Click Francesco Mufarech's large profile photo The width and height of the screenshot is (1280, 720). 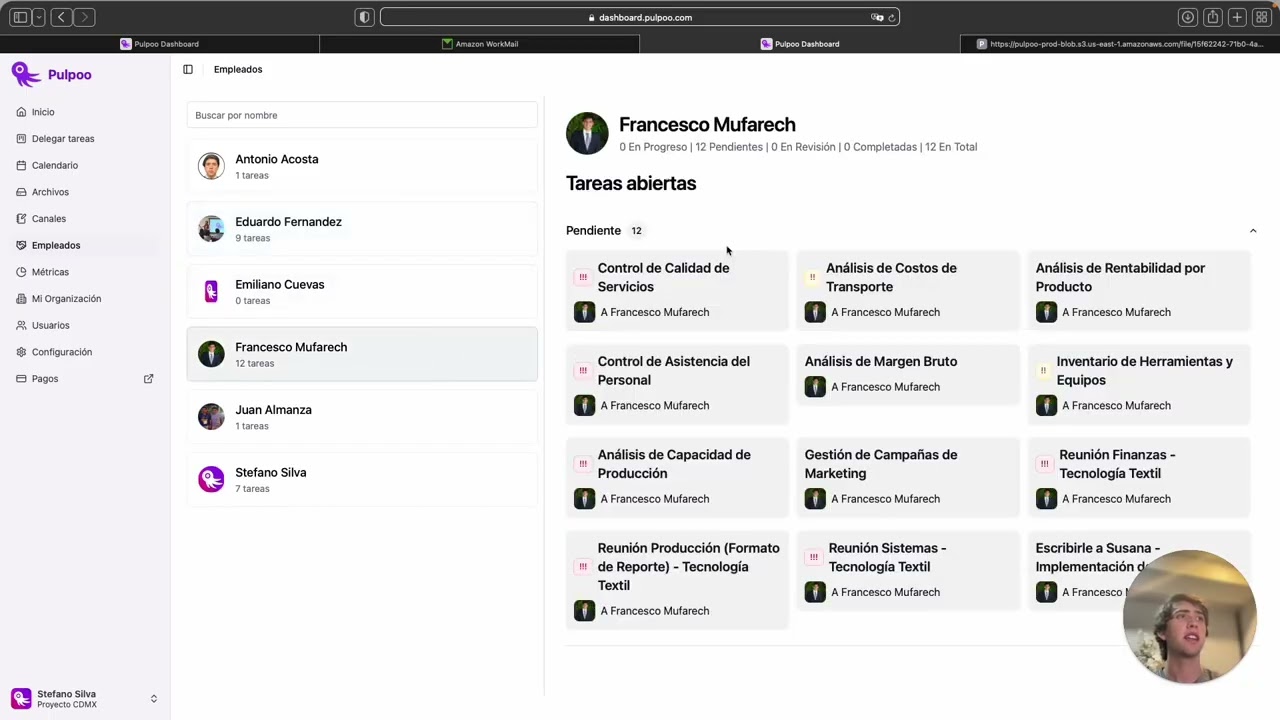pos(587,133)
